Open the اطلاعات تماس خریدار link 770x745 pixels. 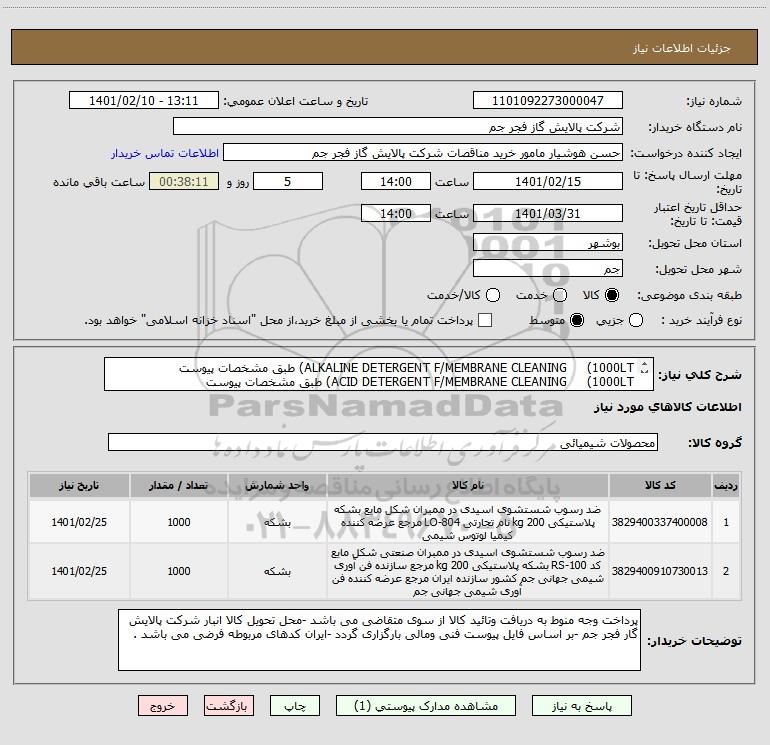(x=165, y=153)
